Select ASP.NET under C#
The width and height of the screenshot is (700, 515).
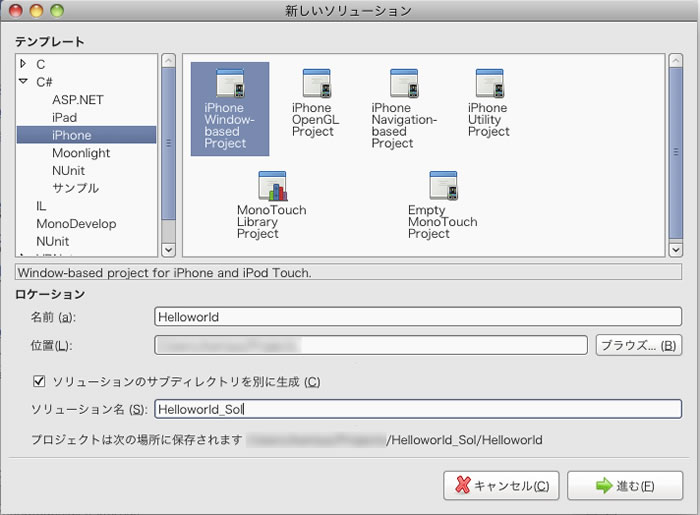tap(78, 100)
